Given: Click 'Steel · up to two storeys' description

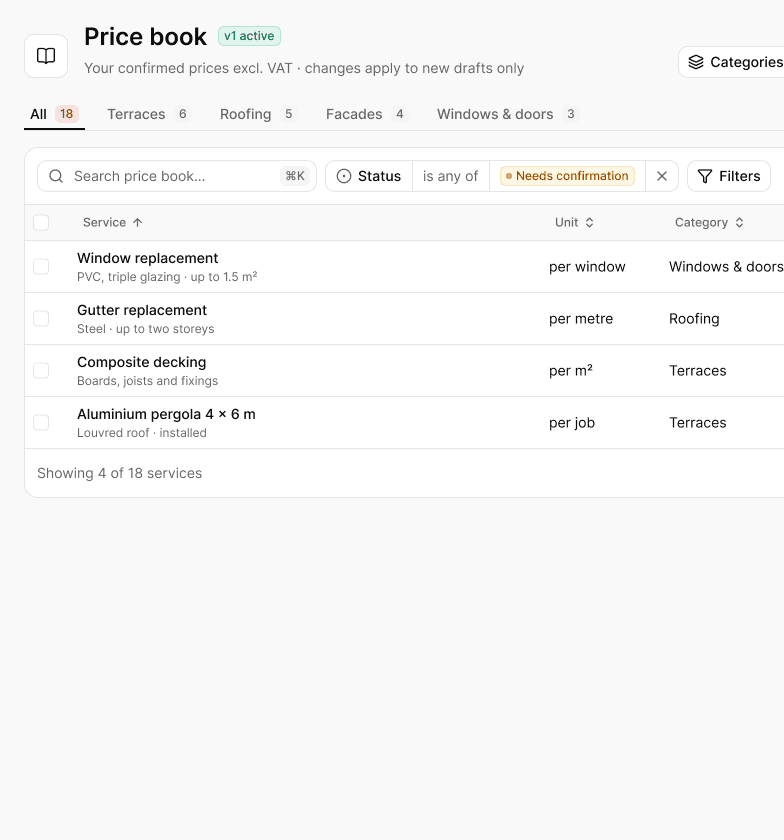Looking at the screenshot, I should click(x=146, y=329).
